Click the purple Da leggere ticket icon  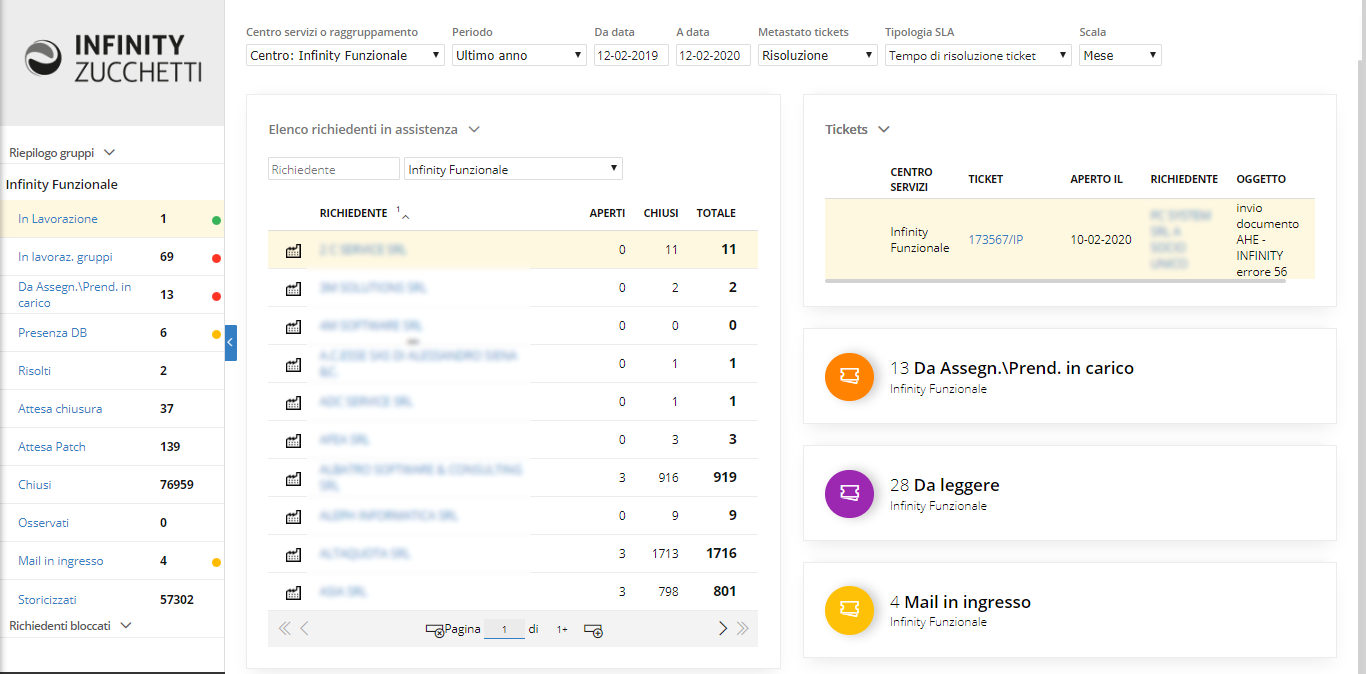850,494
